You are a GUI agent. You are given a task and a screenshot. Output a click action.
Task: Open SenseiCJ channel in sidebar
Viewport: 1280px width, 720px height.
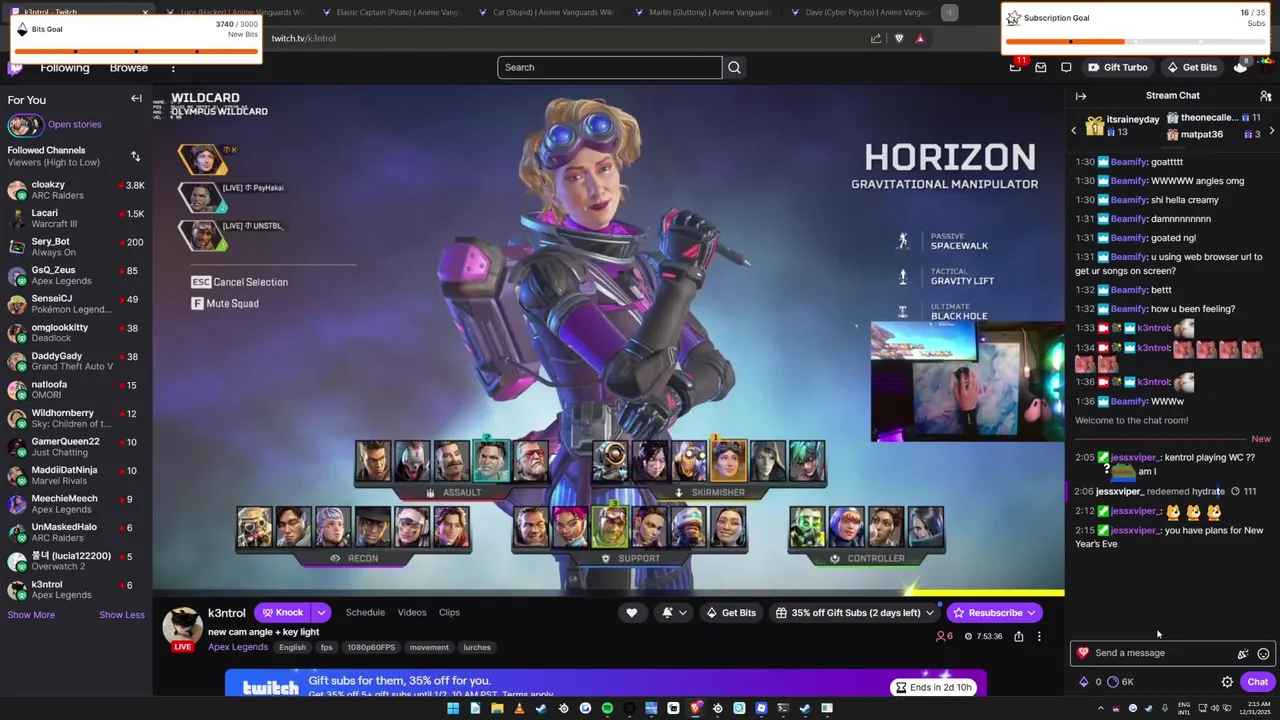[x=76, y=304]
